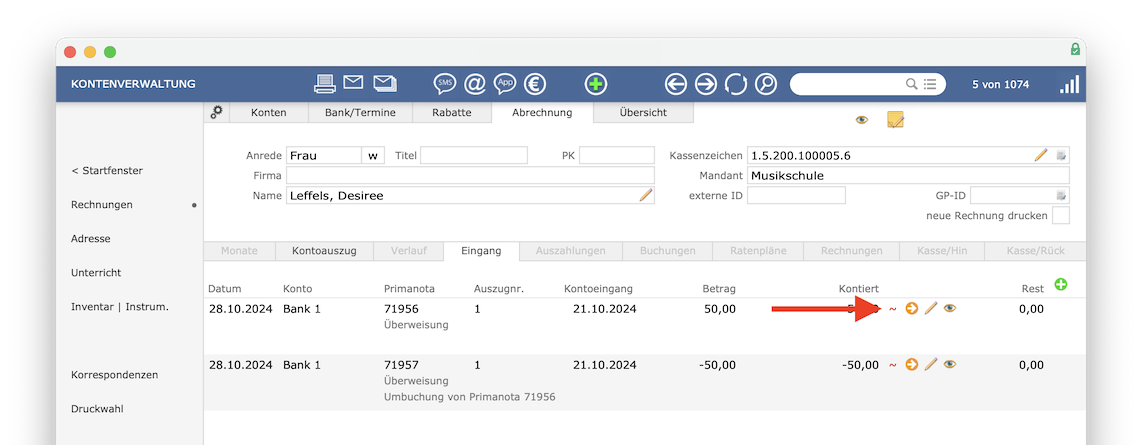Image resolution: width=1142 pixels, height=445 pixels.
Task: Select the Abrechnung tab
Action: pos(542,112)
